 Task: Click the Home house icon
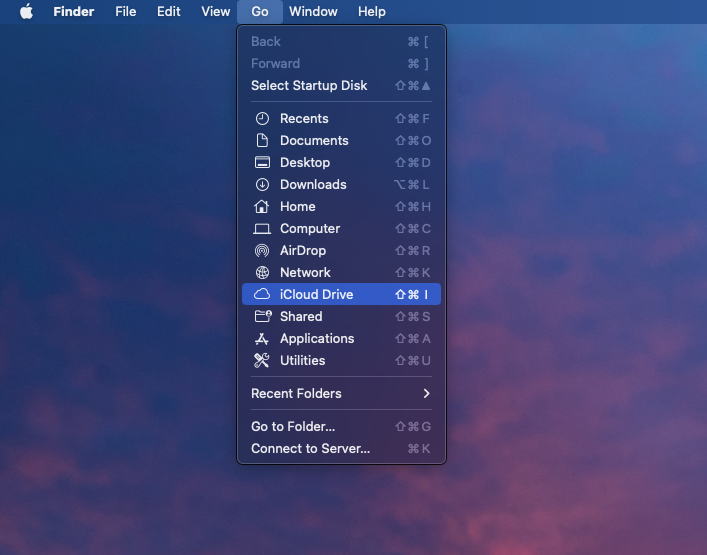[x=262, y=206]
